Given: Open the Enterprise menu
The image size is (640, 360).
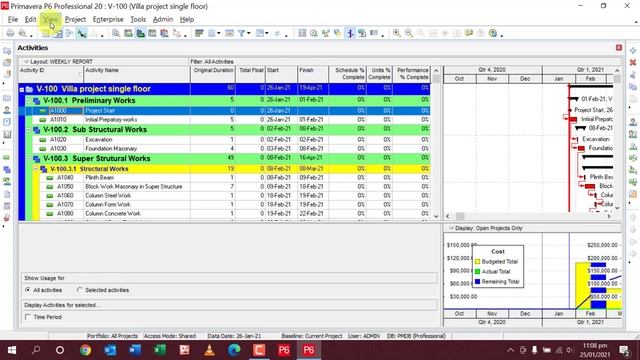Looking at the screenshot, I should coord(108,19).
